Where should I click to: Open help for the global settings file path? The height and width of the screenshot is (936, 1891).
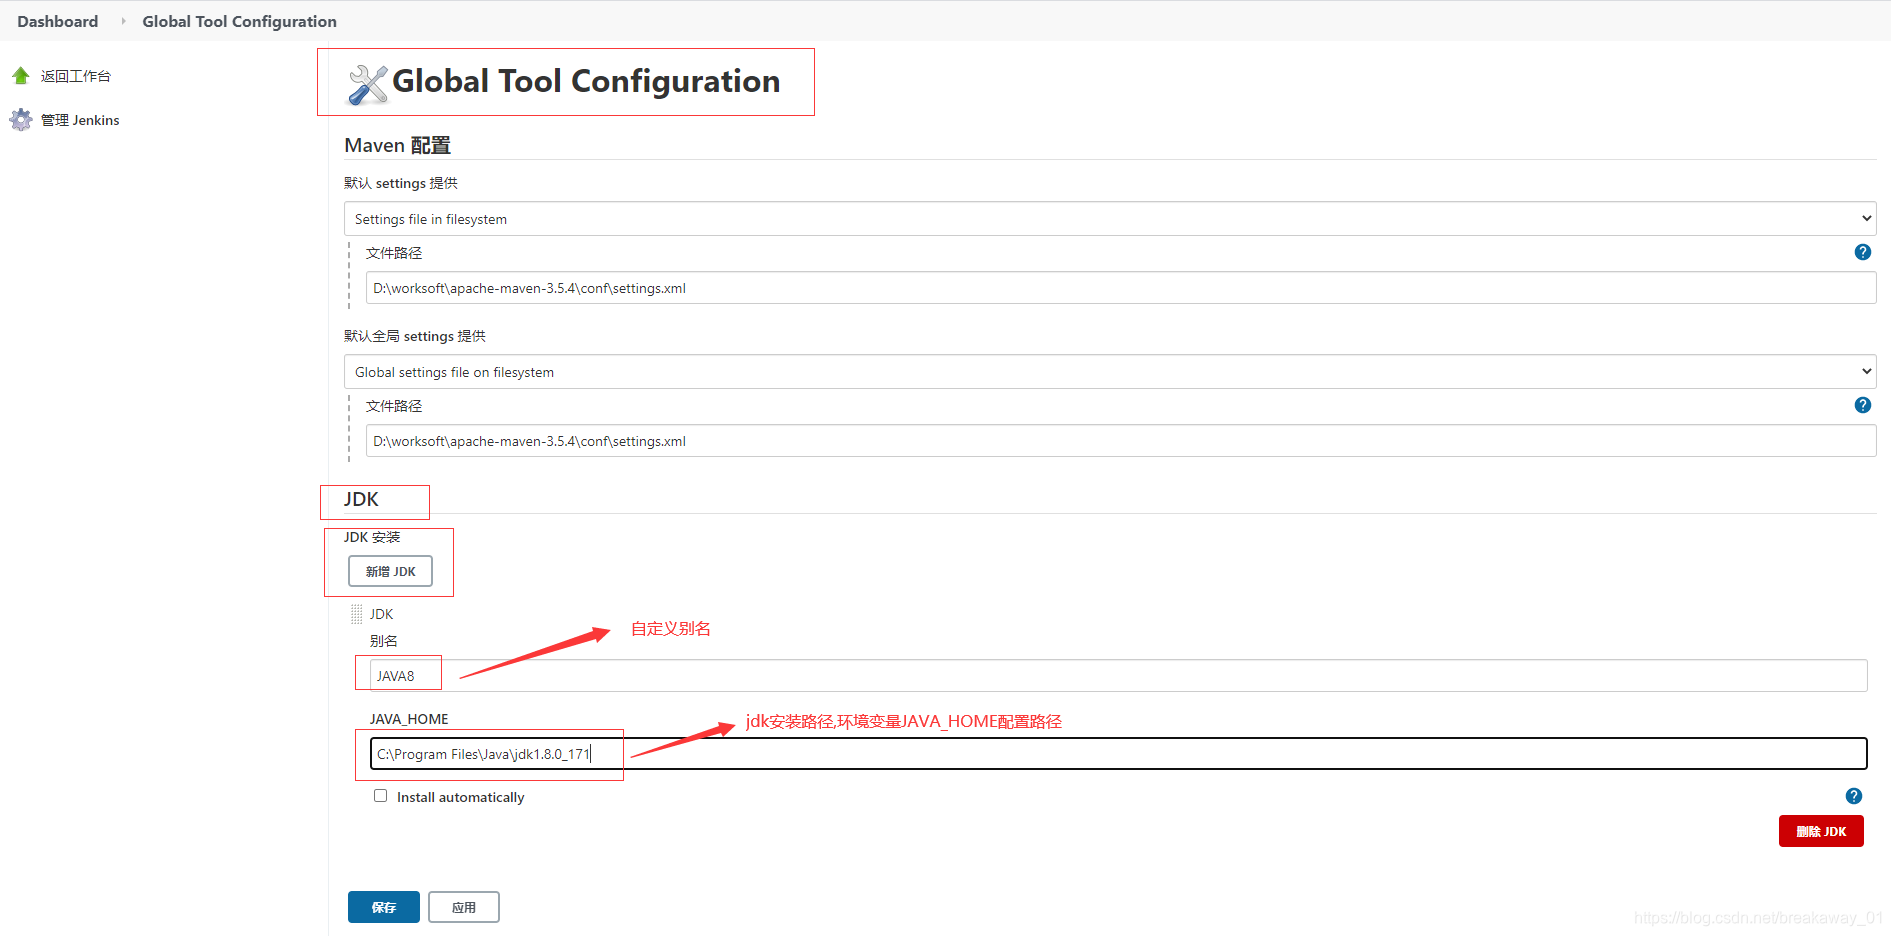1862,405
